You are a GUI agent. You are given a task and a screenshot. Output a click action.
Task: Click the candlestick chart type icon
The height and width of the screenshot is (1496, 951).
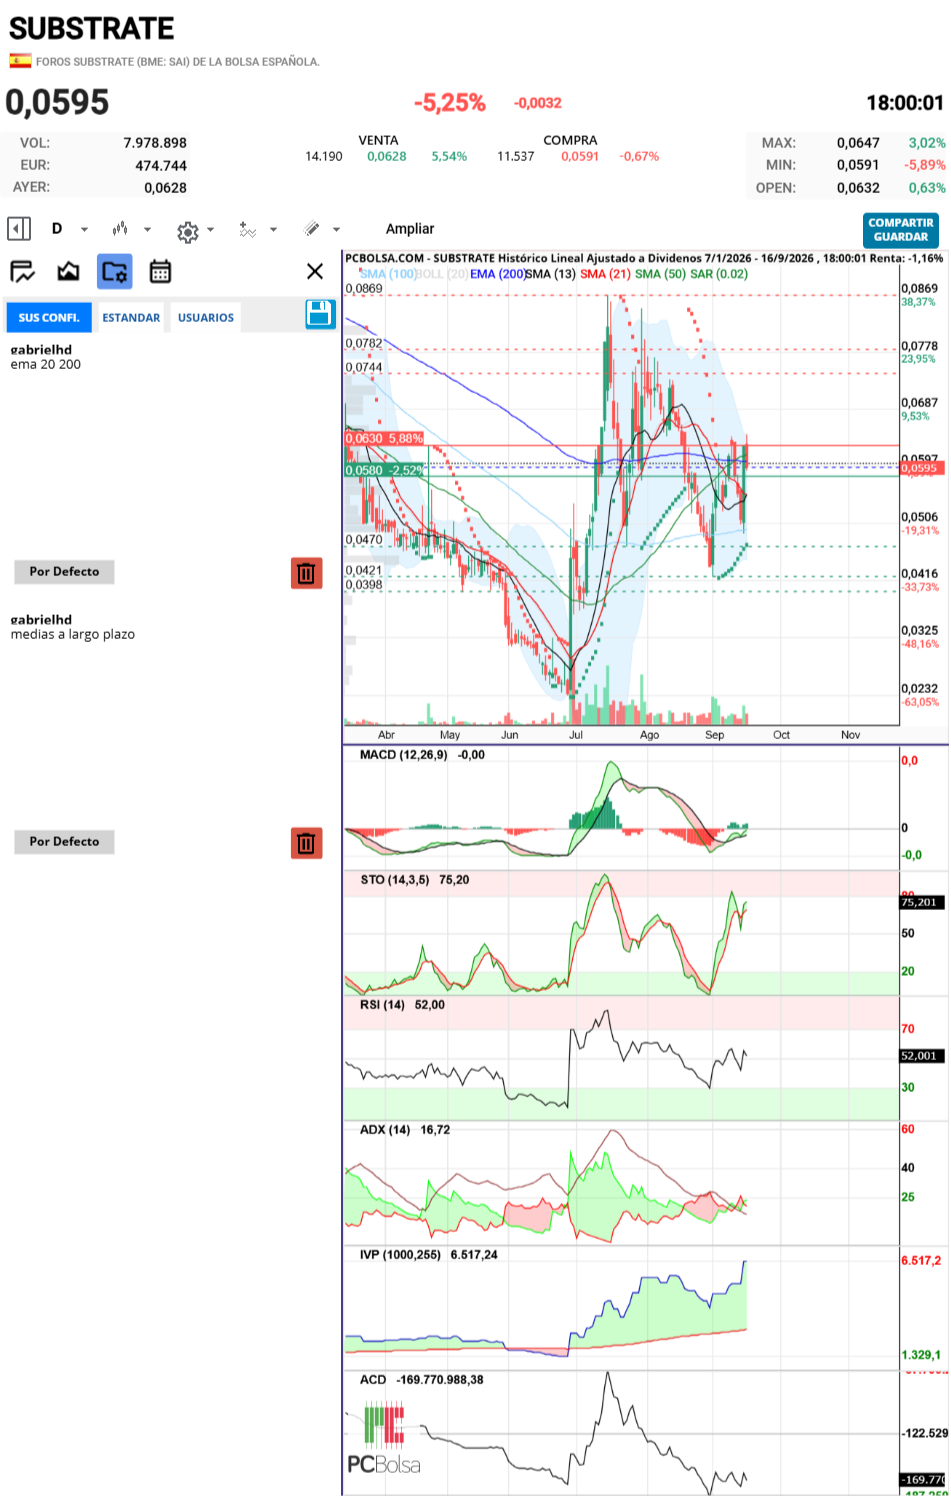point(120,229)
